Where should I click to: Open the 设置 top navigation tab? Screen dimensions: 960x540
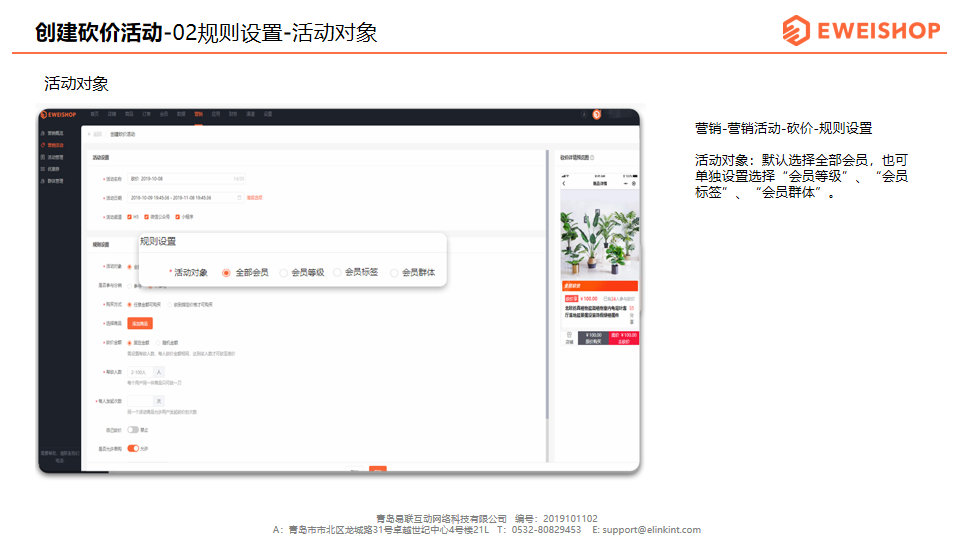click(268, 114)
